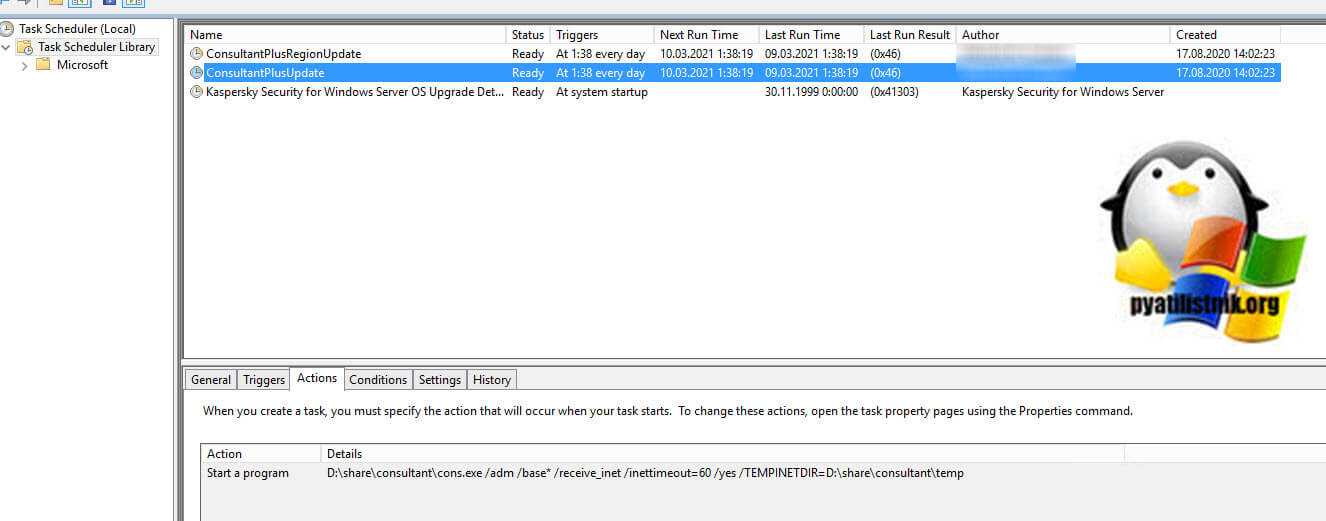The image size is (1326, 521).
Task: Click the Kaspersky Security for Windows Server author cell
Action: pos(1063,92)
